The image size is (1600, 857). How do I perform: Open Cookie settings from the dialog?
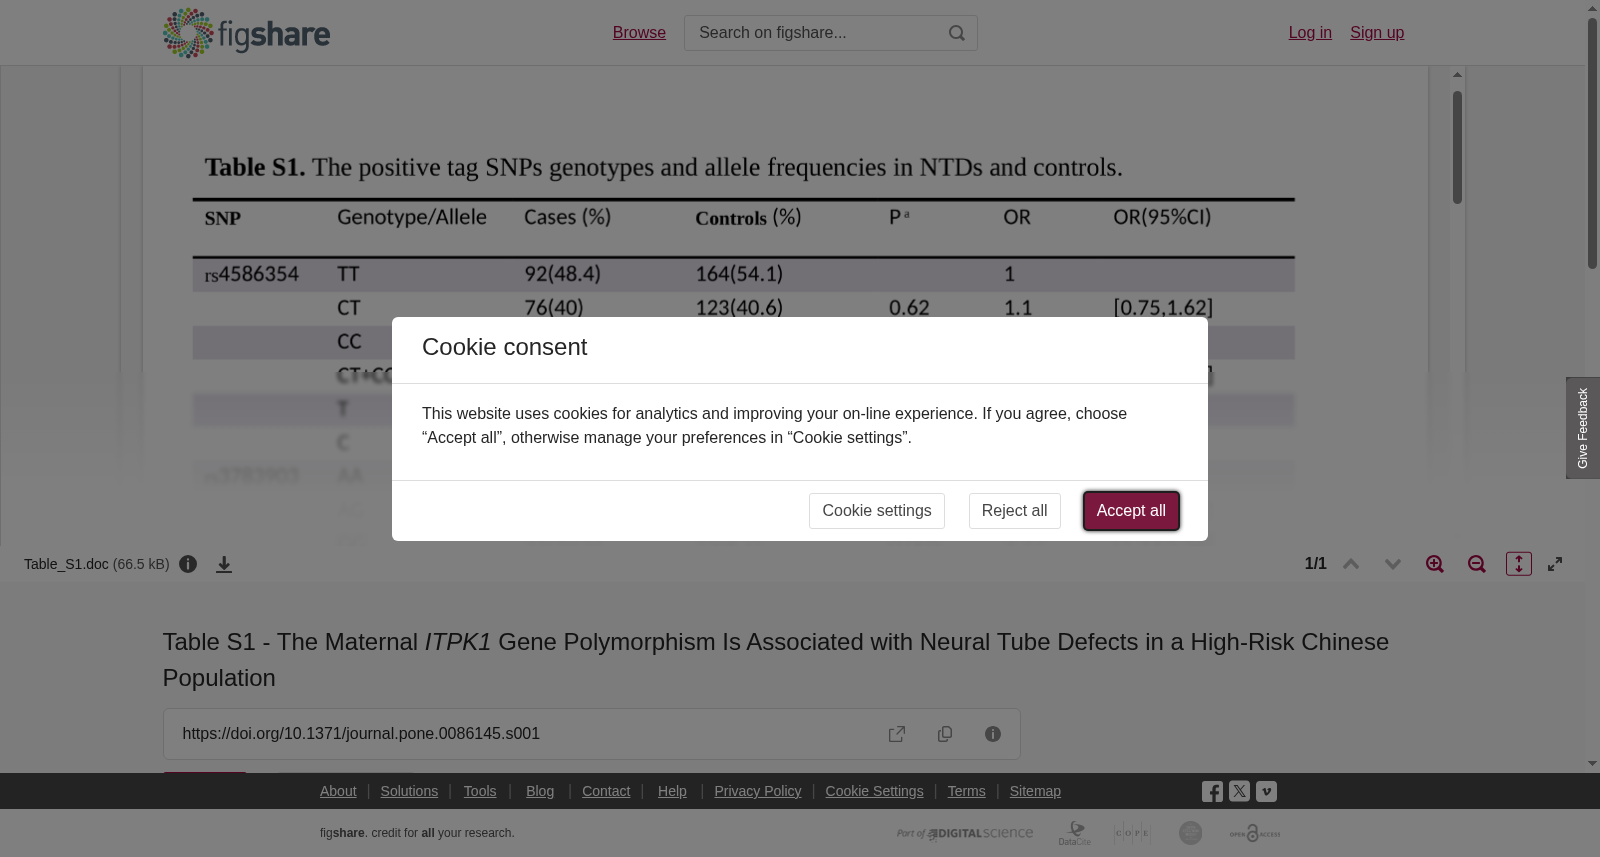877,511
